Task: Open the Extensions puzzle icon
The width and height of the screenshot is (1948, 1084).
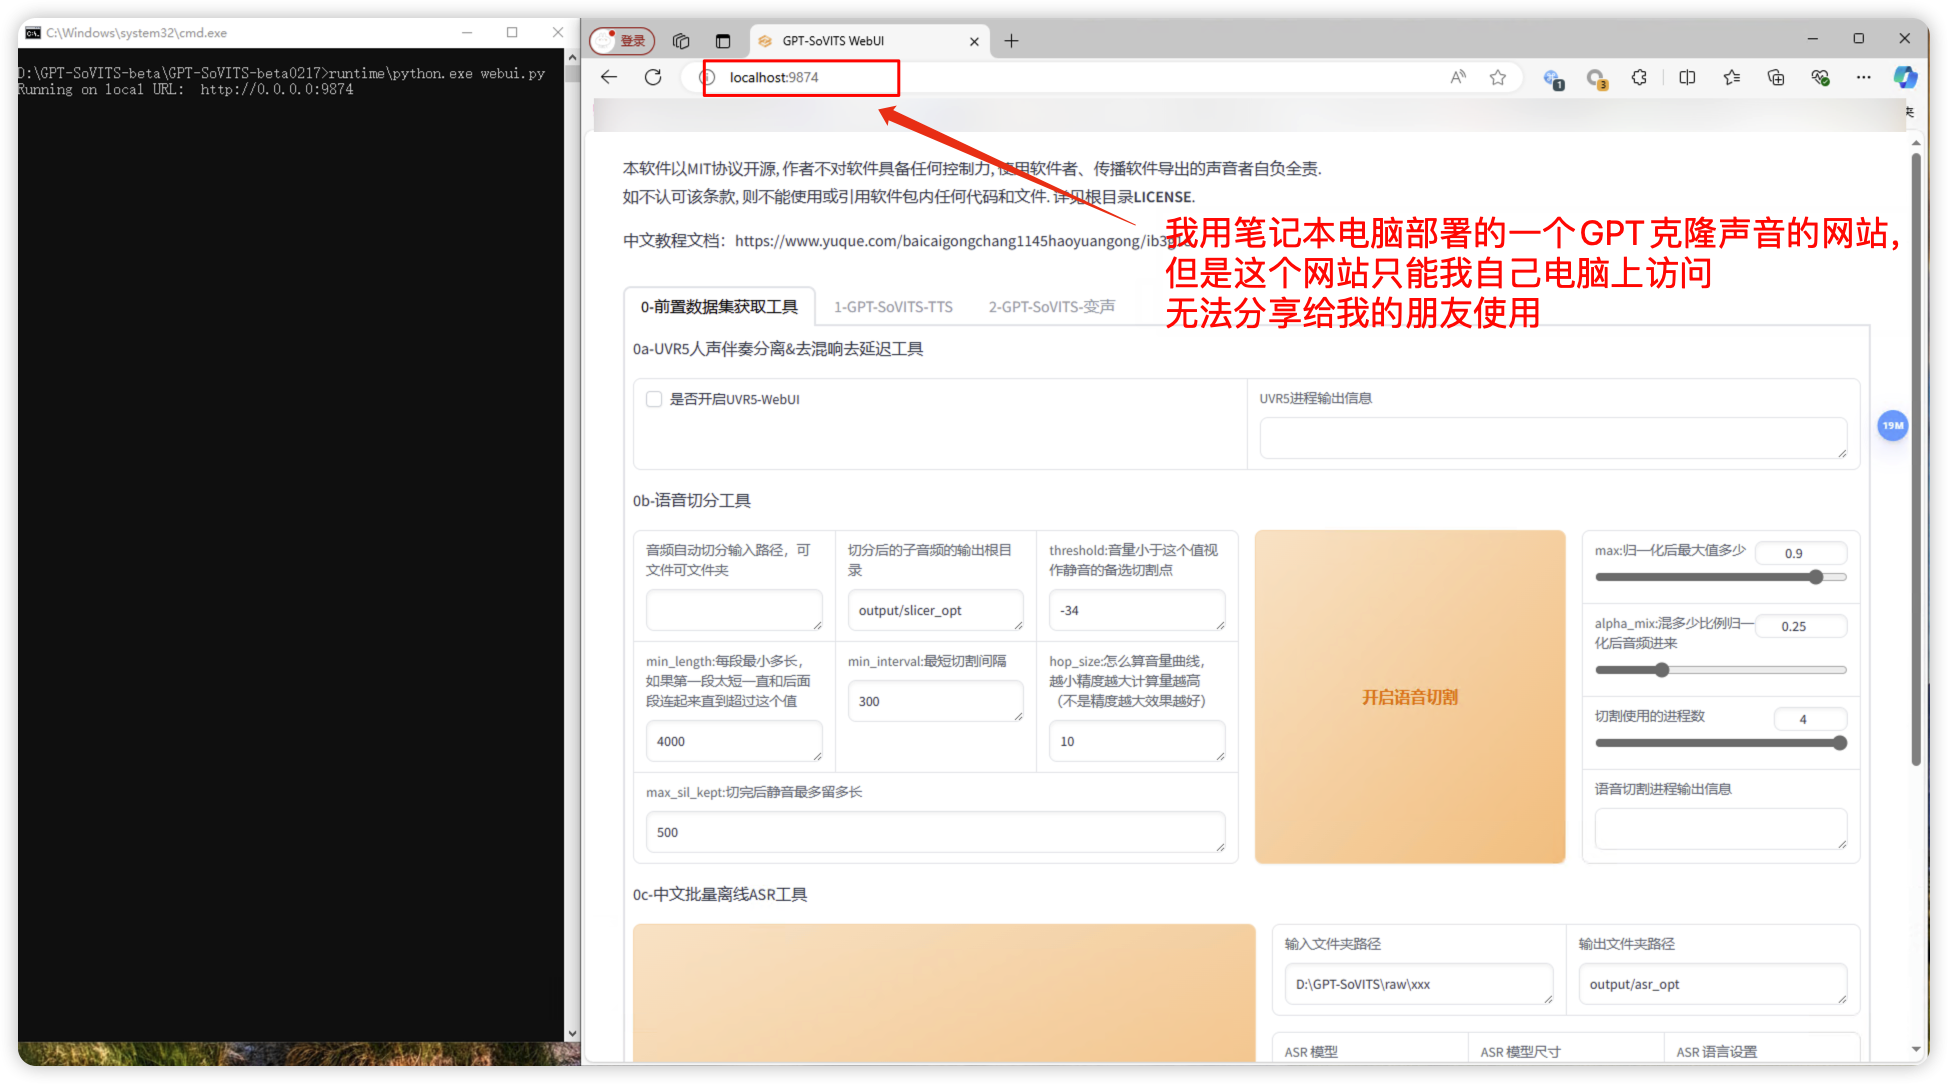Action: [1639, 77]
